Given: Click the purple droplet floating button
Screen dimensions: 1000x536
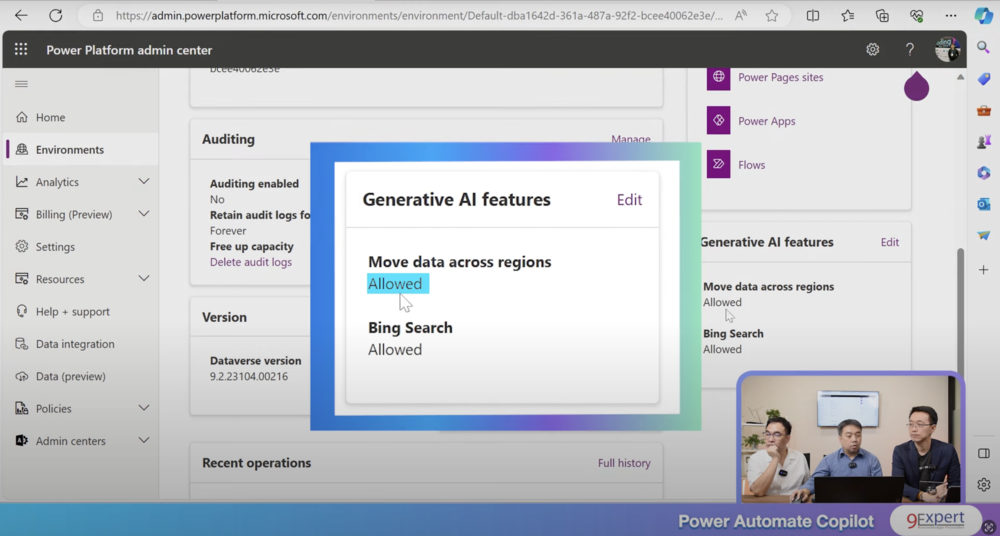Looking at the screenshot, I should point(916,85).
